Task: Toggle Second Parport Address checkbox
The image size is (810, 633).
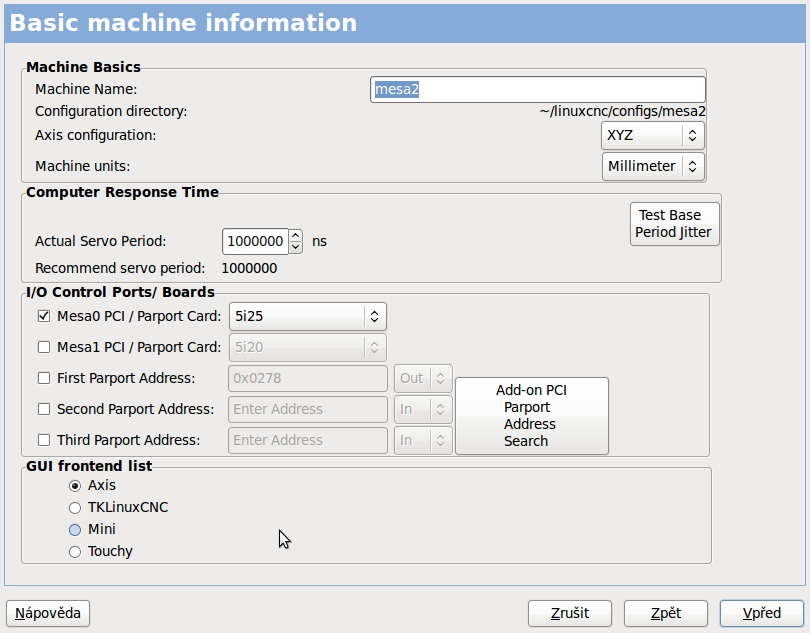Action: [x=43, y=409]
